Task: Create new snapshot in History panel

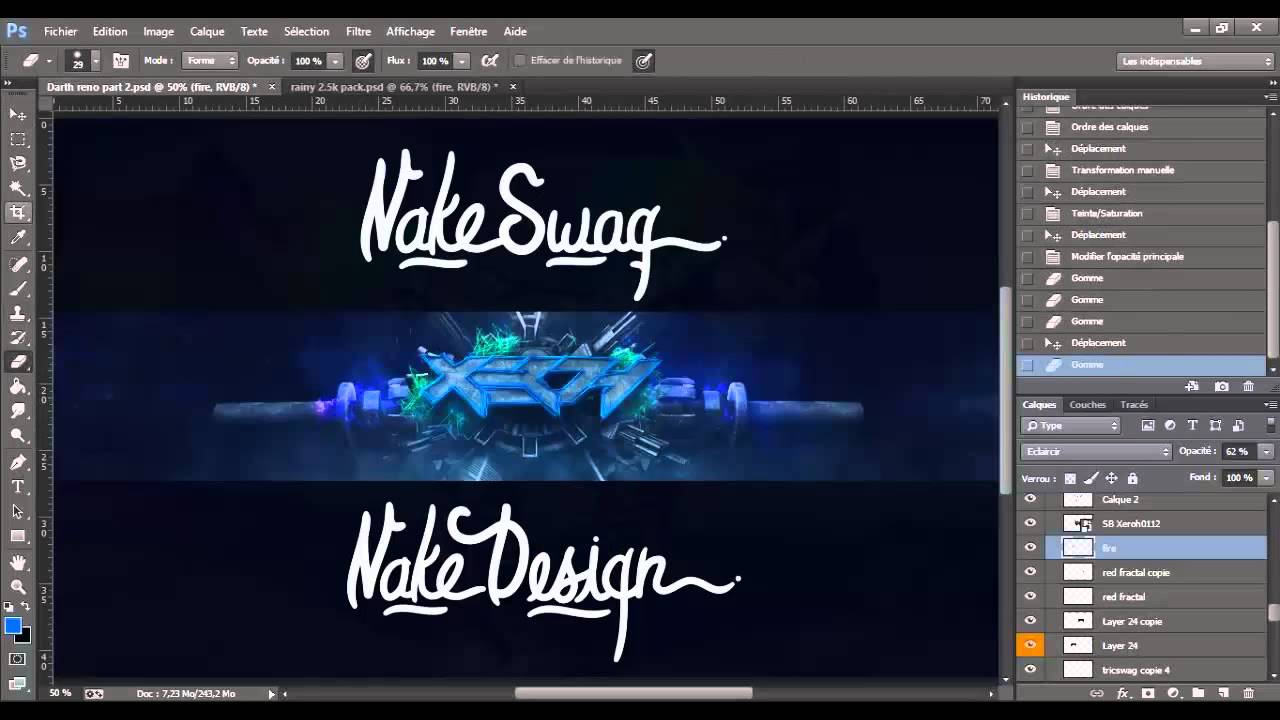Action: (1221, 386)
